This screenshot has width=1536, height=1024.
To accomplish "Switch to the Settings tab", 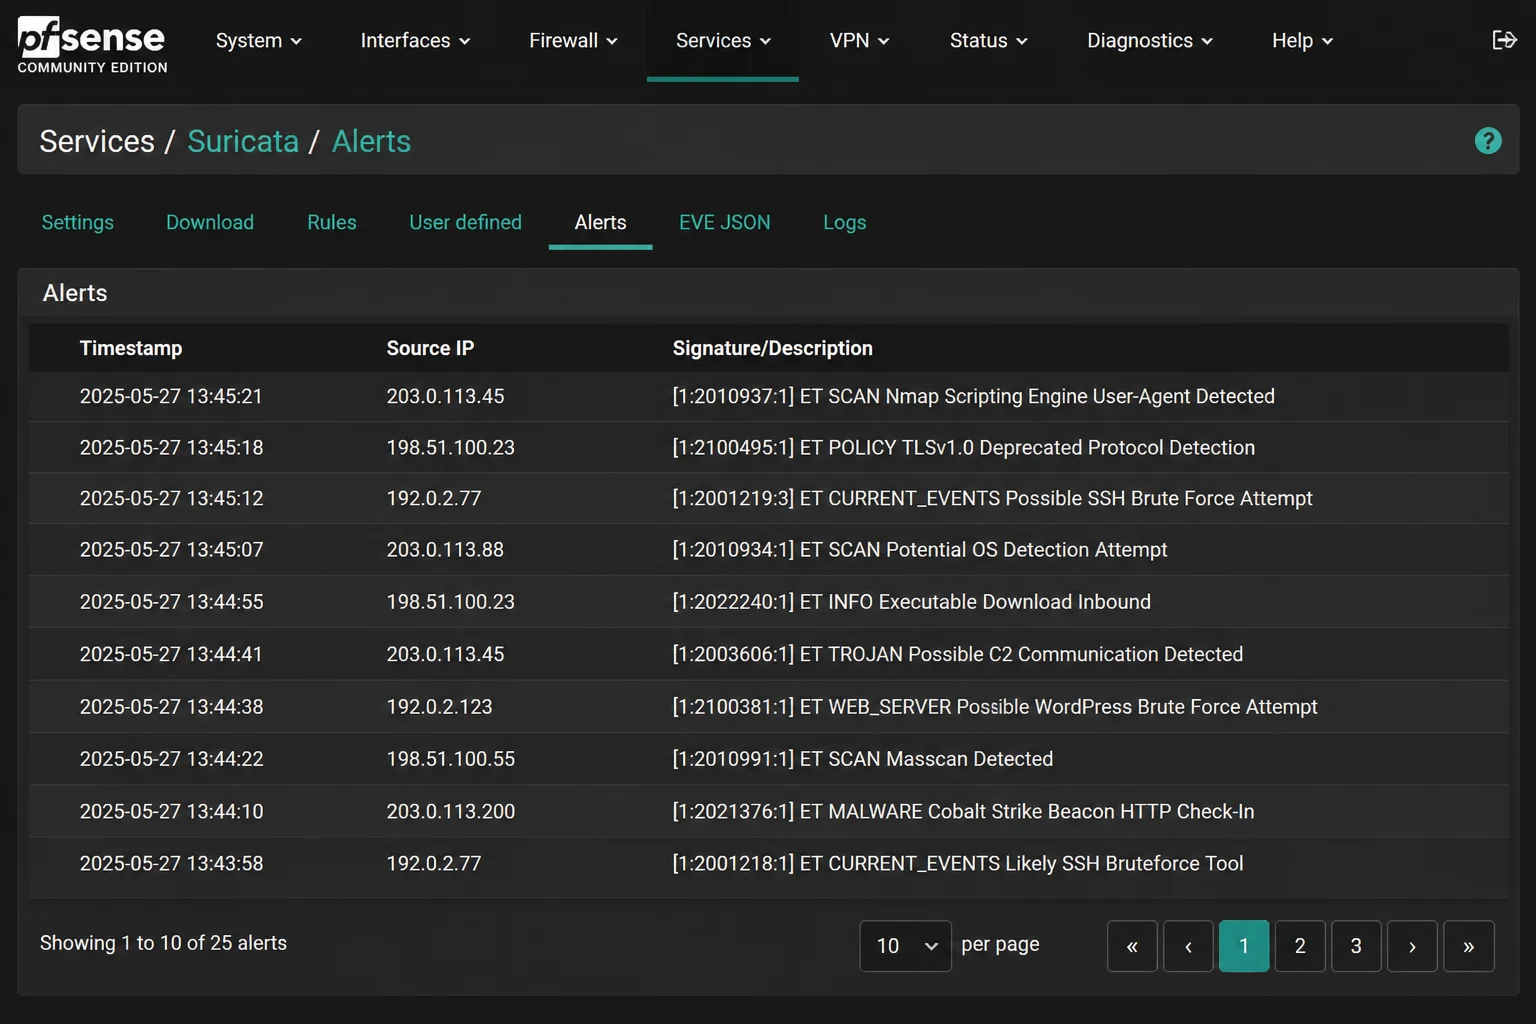I will tap(78, 223).
